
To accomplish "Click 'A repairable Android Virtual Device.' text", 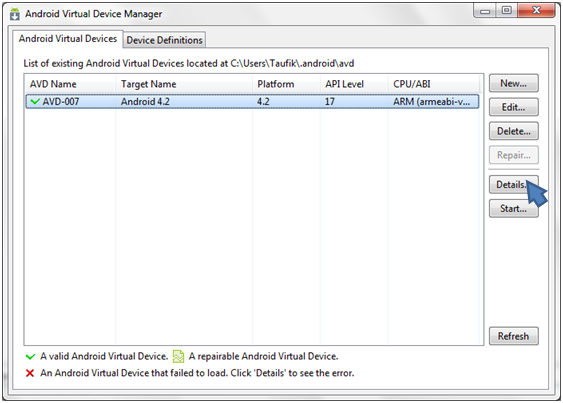I will tap(263, 356).
